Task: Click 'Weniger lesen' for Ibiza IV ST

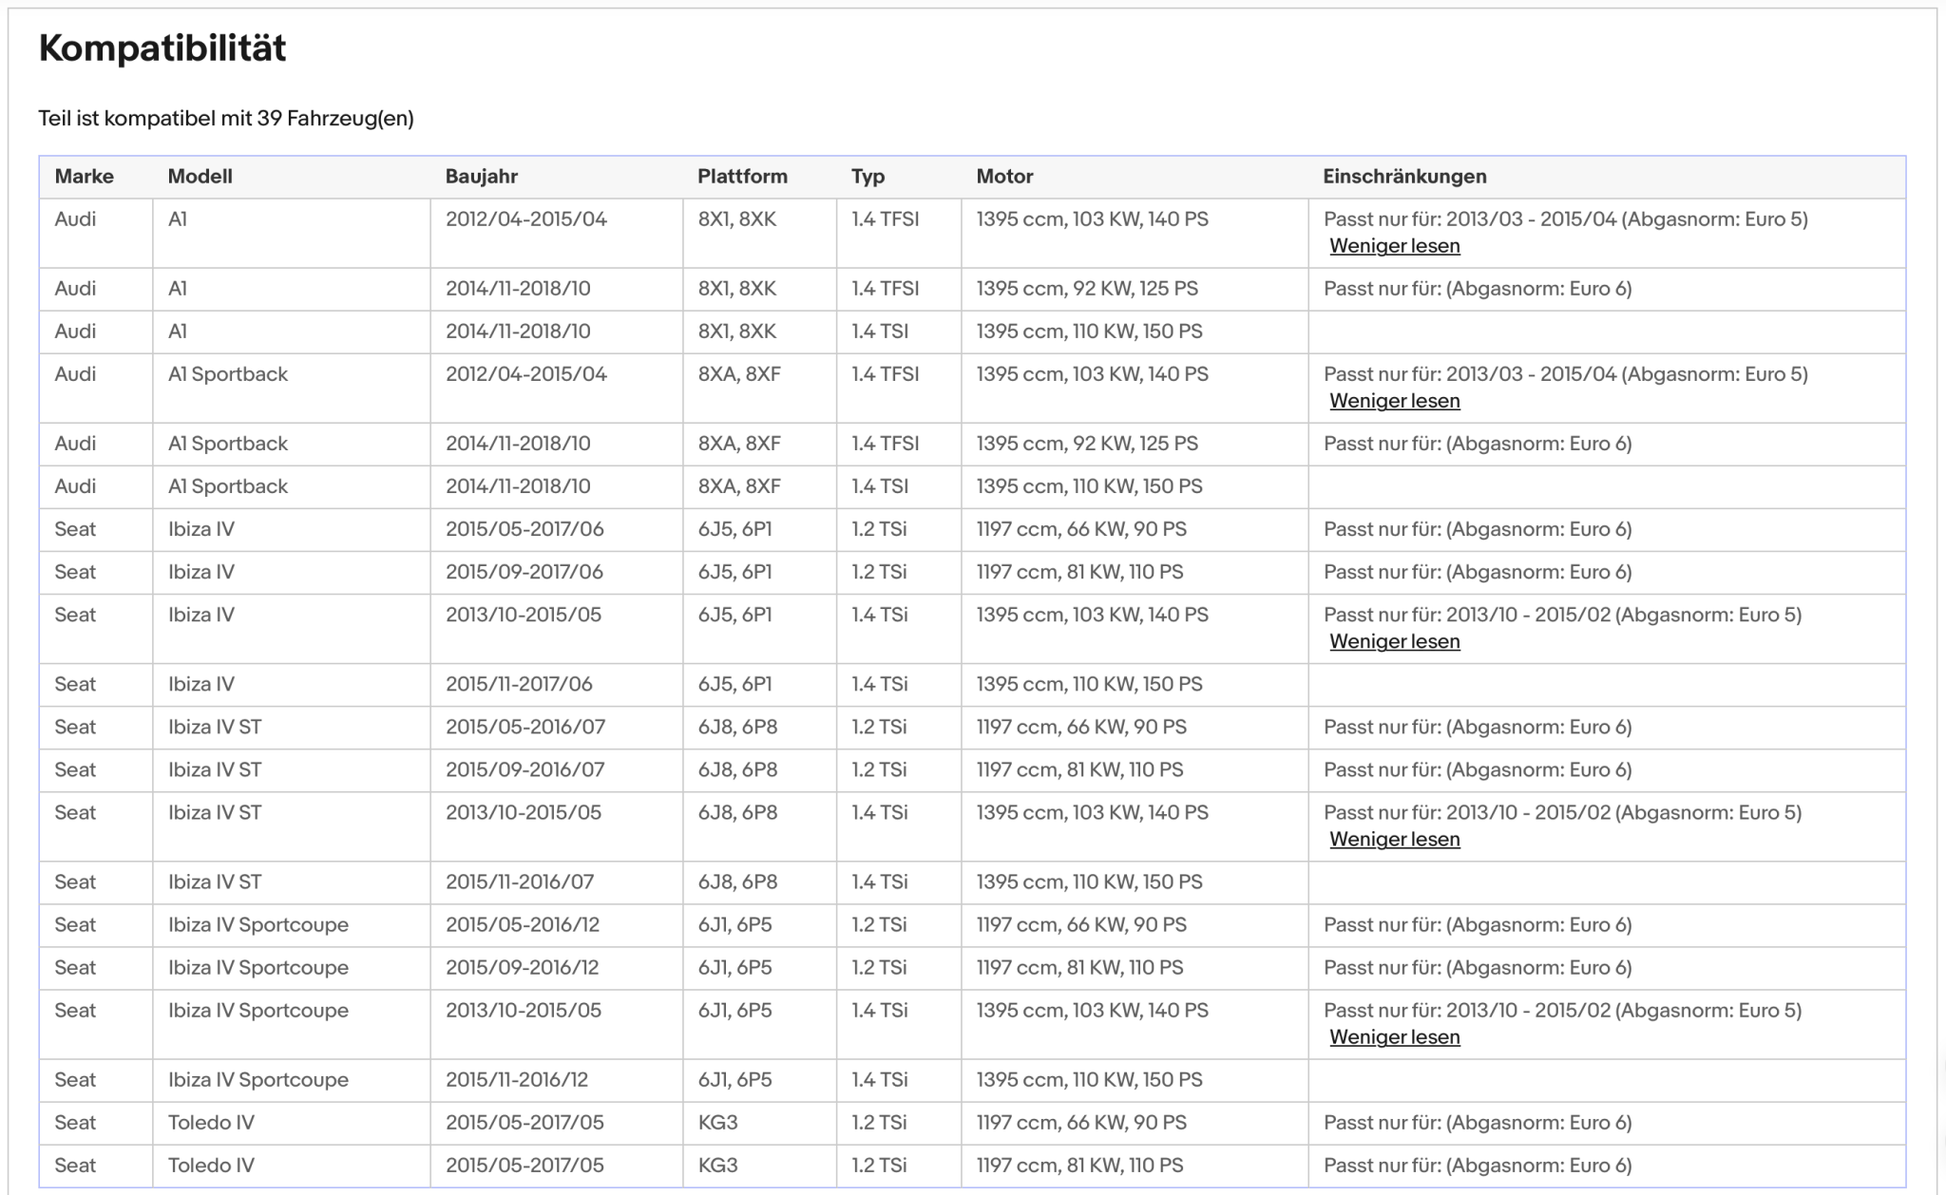Action: click(x=1394, y=840)
